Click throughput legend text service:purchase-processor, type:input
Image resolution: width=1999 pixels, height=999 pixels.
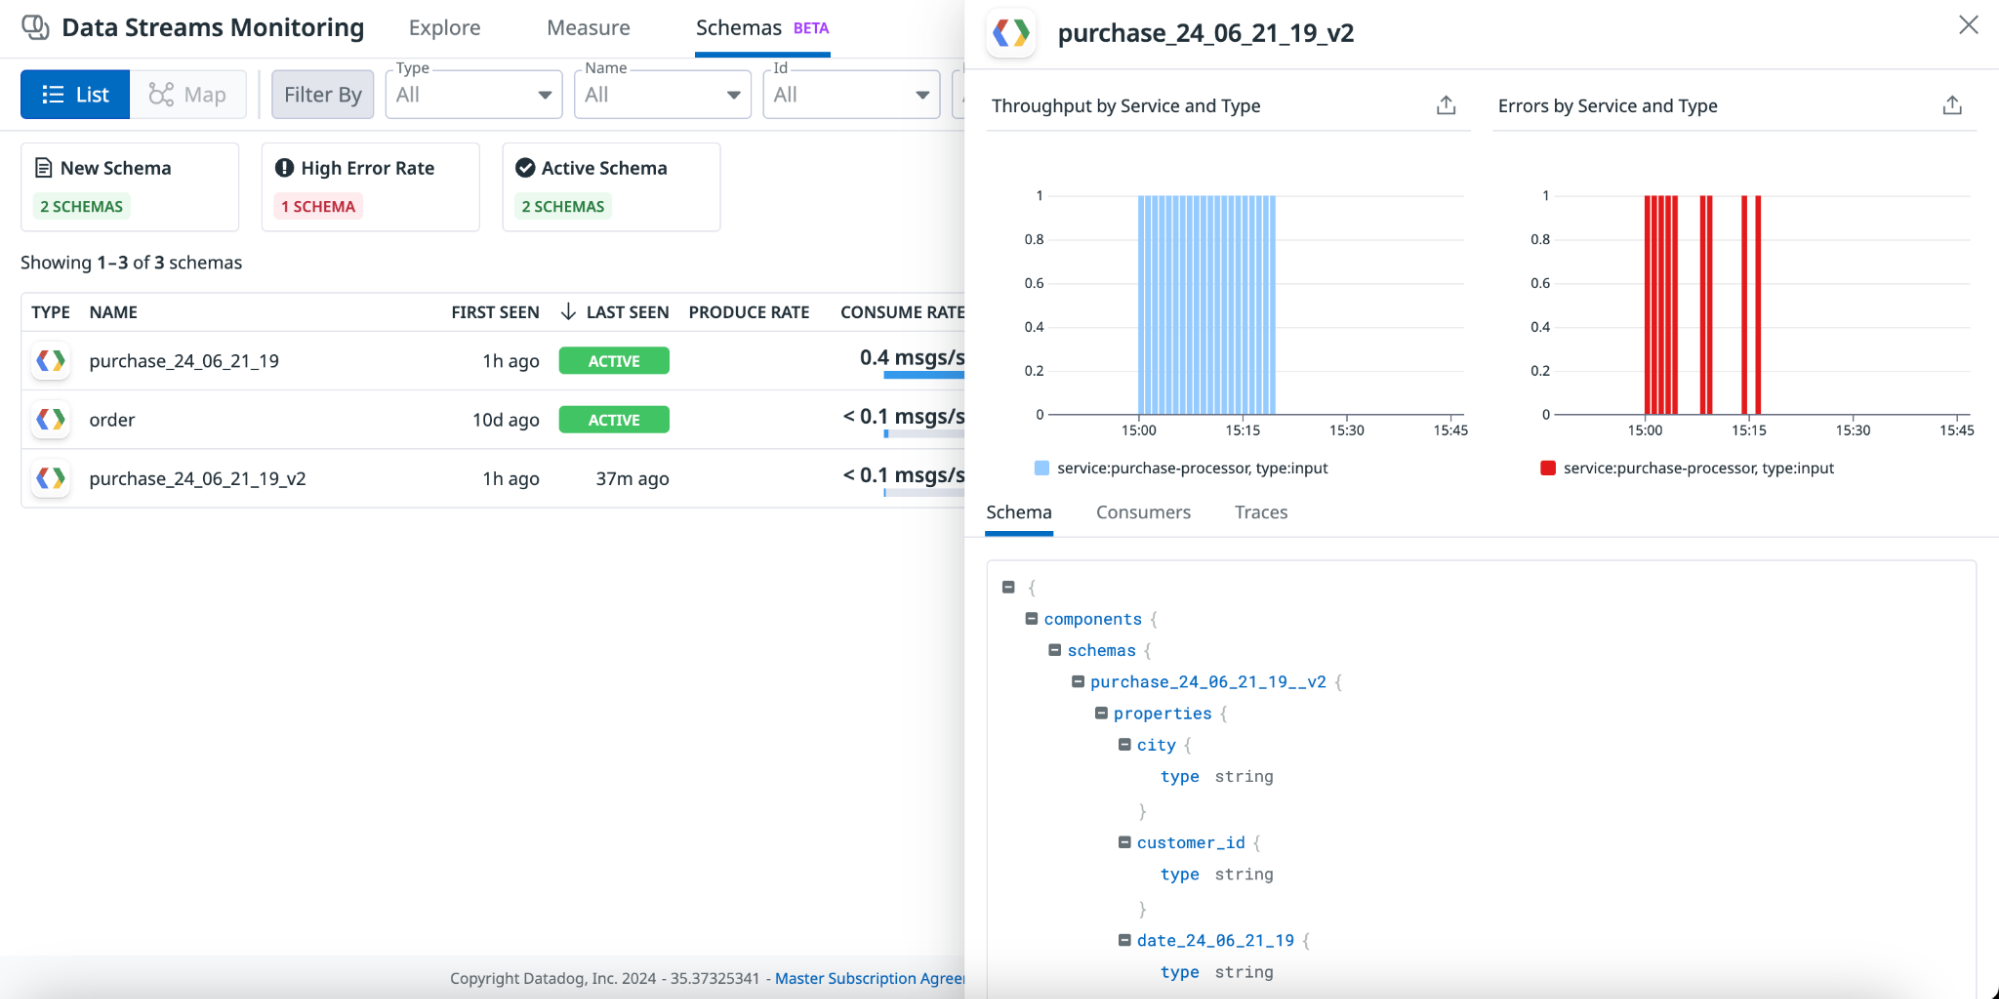[1192, 468]
